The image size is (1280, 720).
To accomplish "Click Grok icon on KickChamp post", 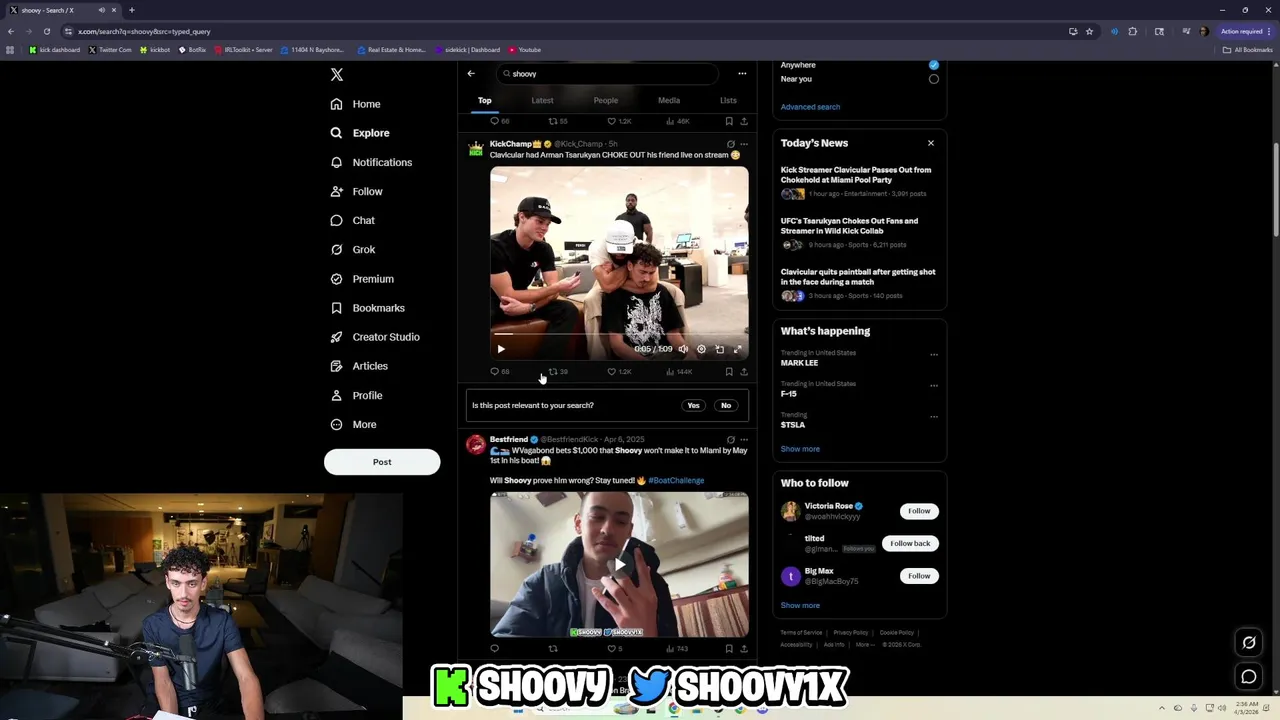I will [730, 144].
